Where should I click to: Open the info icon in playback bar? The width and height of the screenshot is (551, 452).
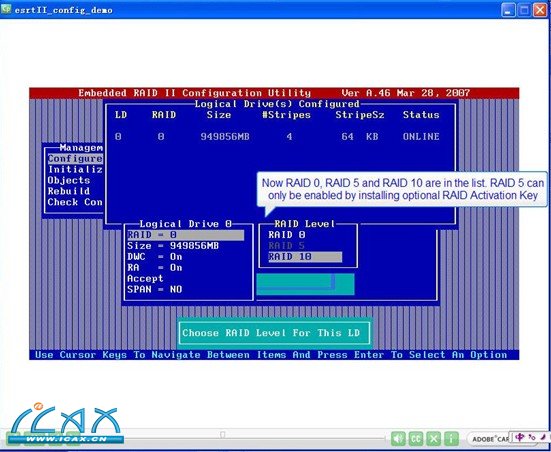(451, 438)
